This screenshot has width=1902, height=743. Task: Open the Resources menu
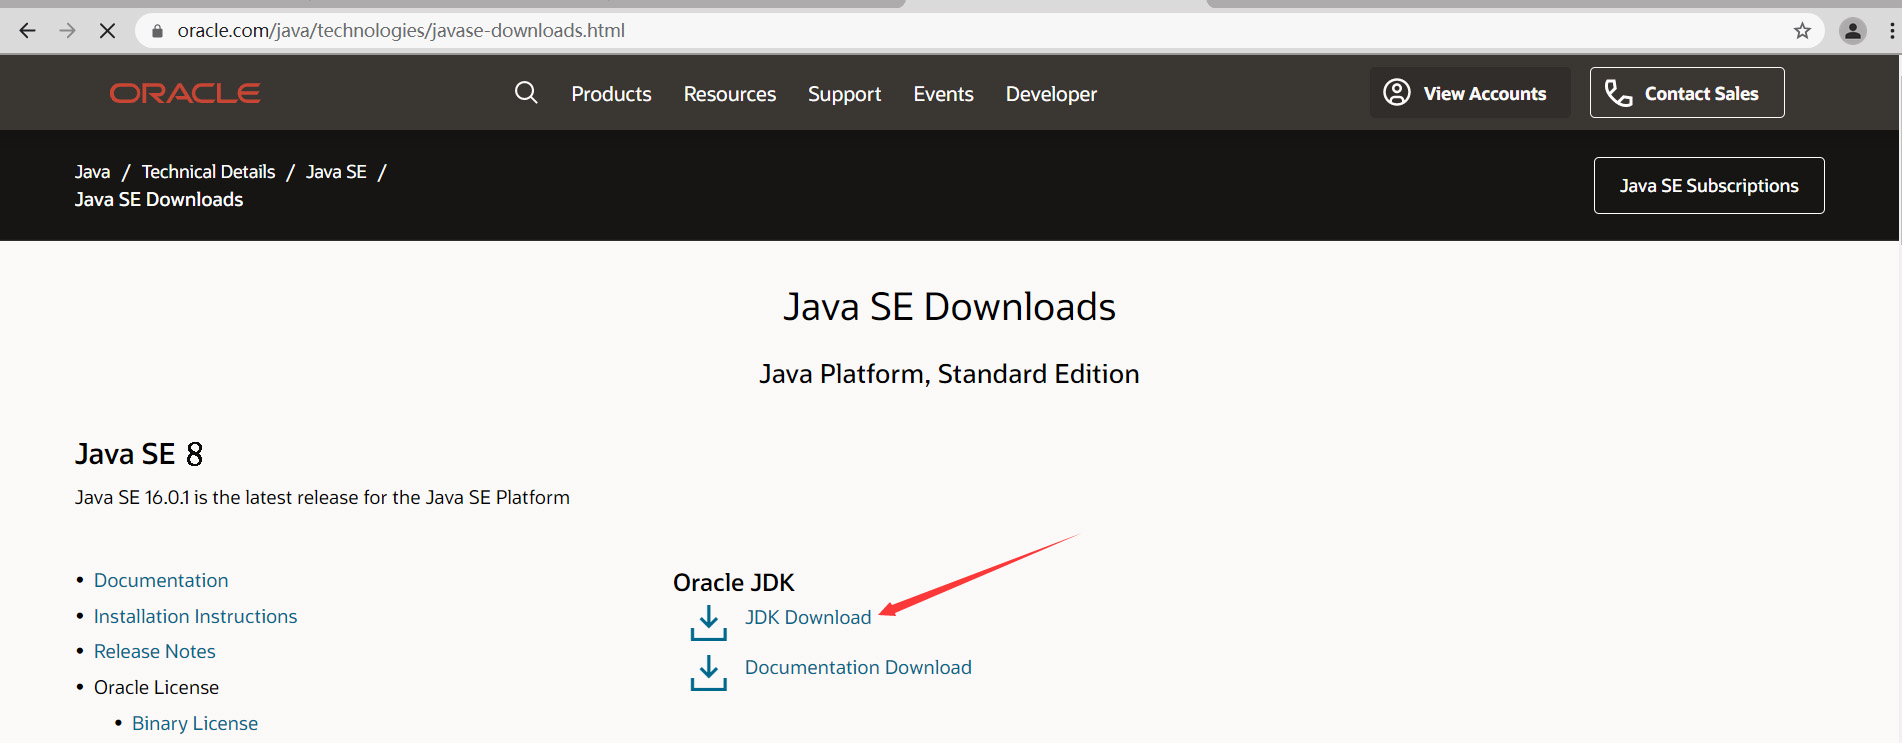(x=730, y=94)
